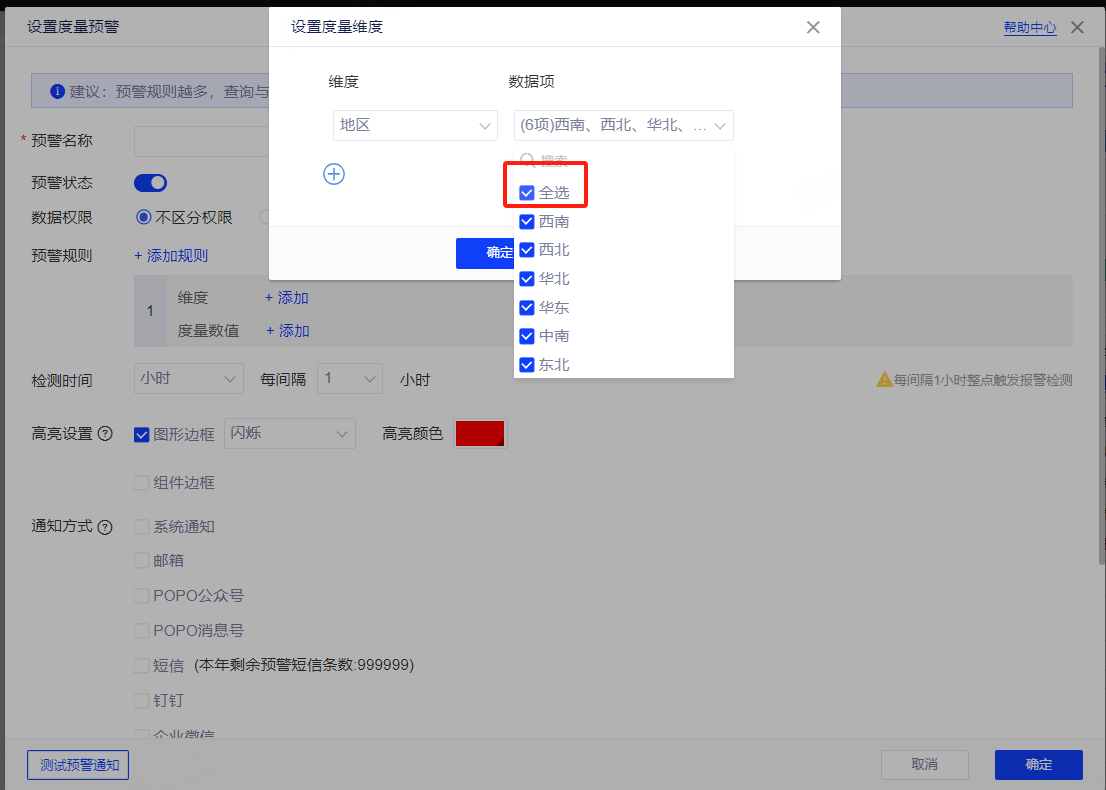
Task: Close the 设置度量维度 dialog
Action: (813, 28)
